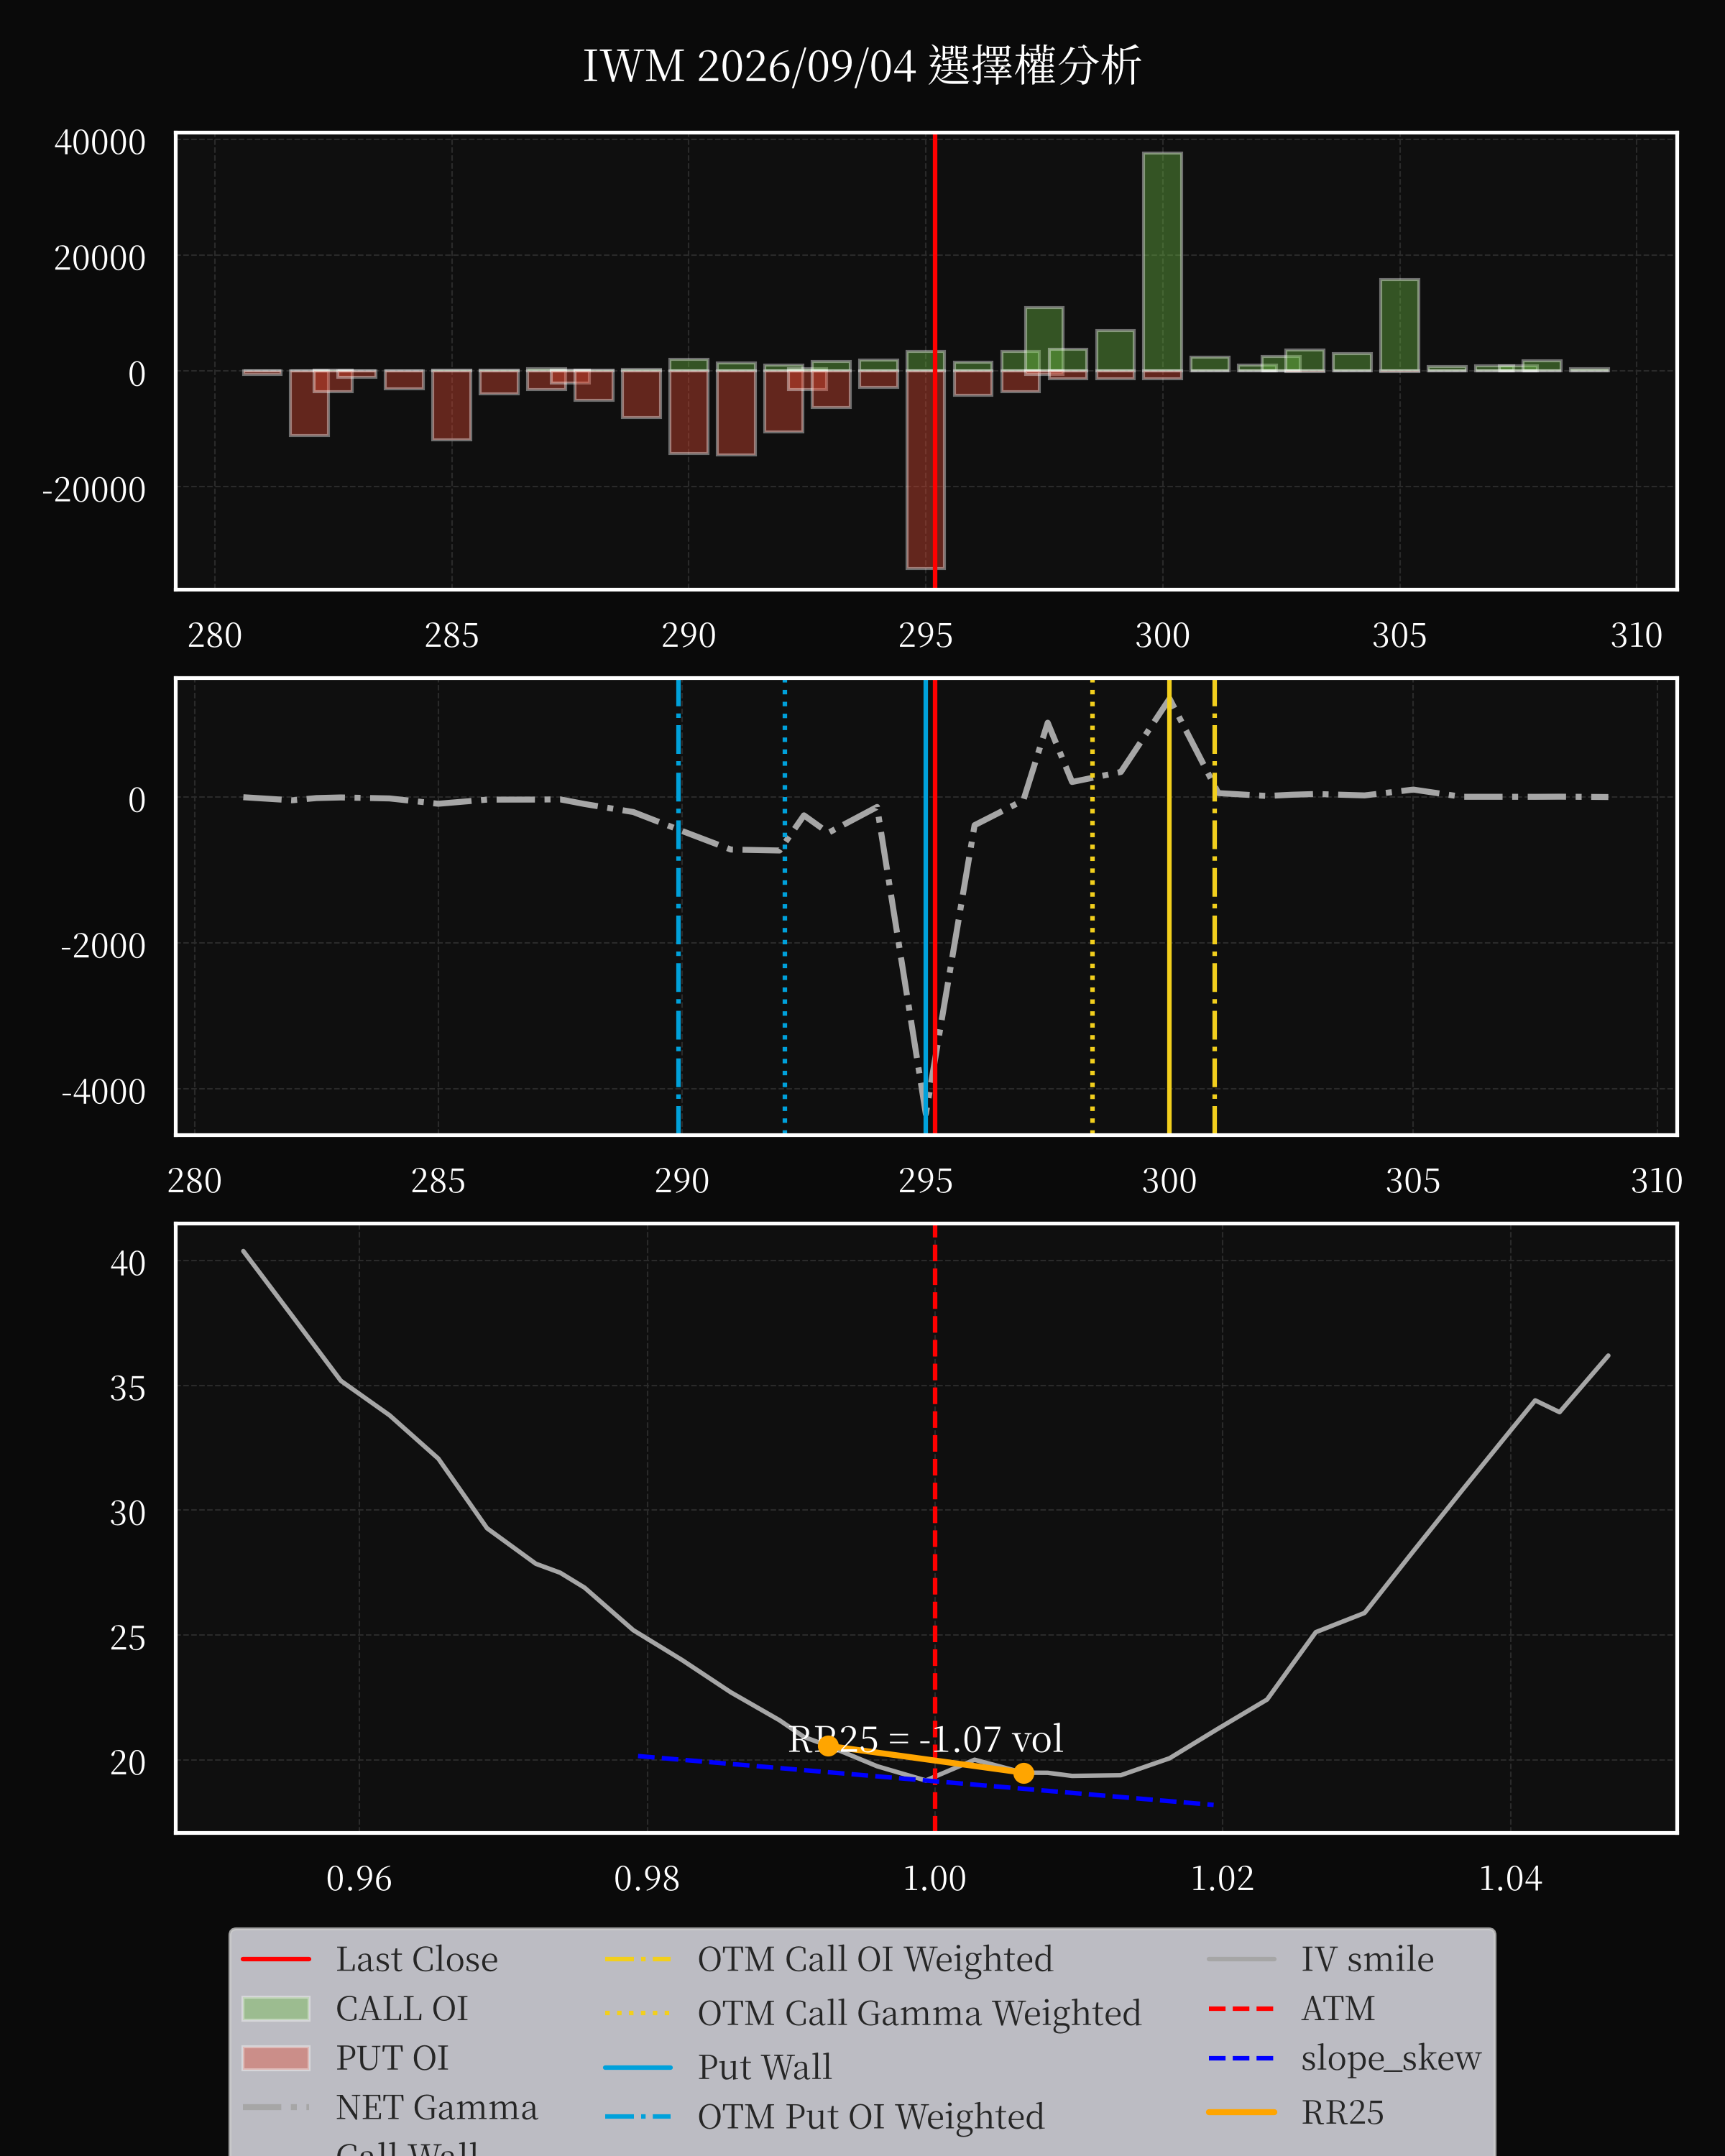
Task: Click the "ATM" legend label
Action: click(x=1337, y=2008)
